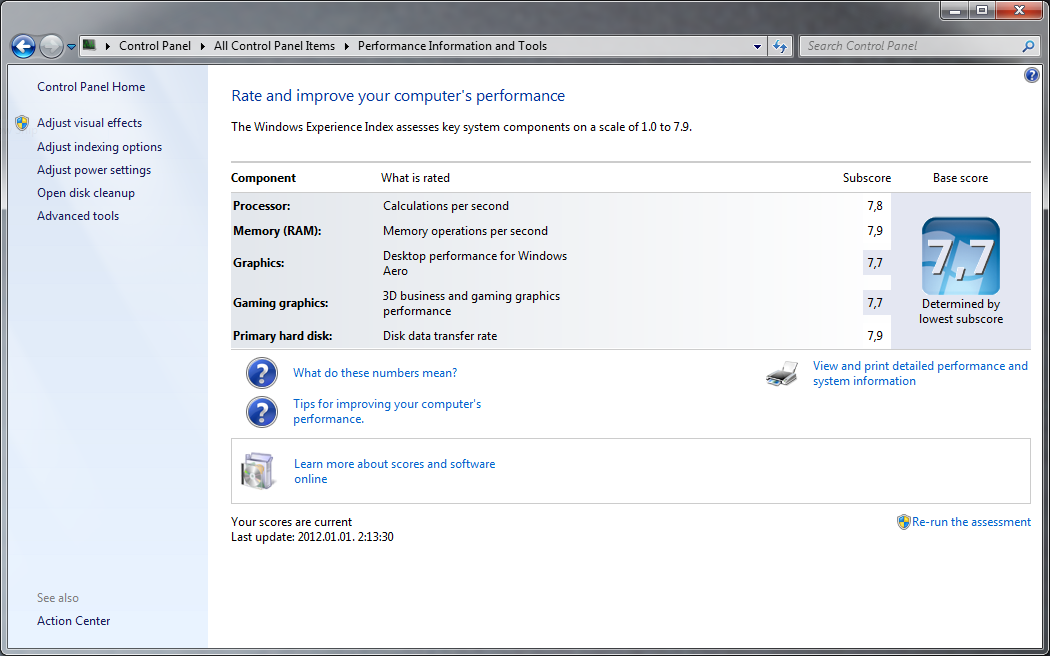Click the shield icon beside Adjust visual effects
The image size is (1050, 656).
coord(22,123)
